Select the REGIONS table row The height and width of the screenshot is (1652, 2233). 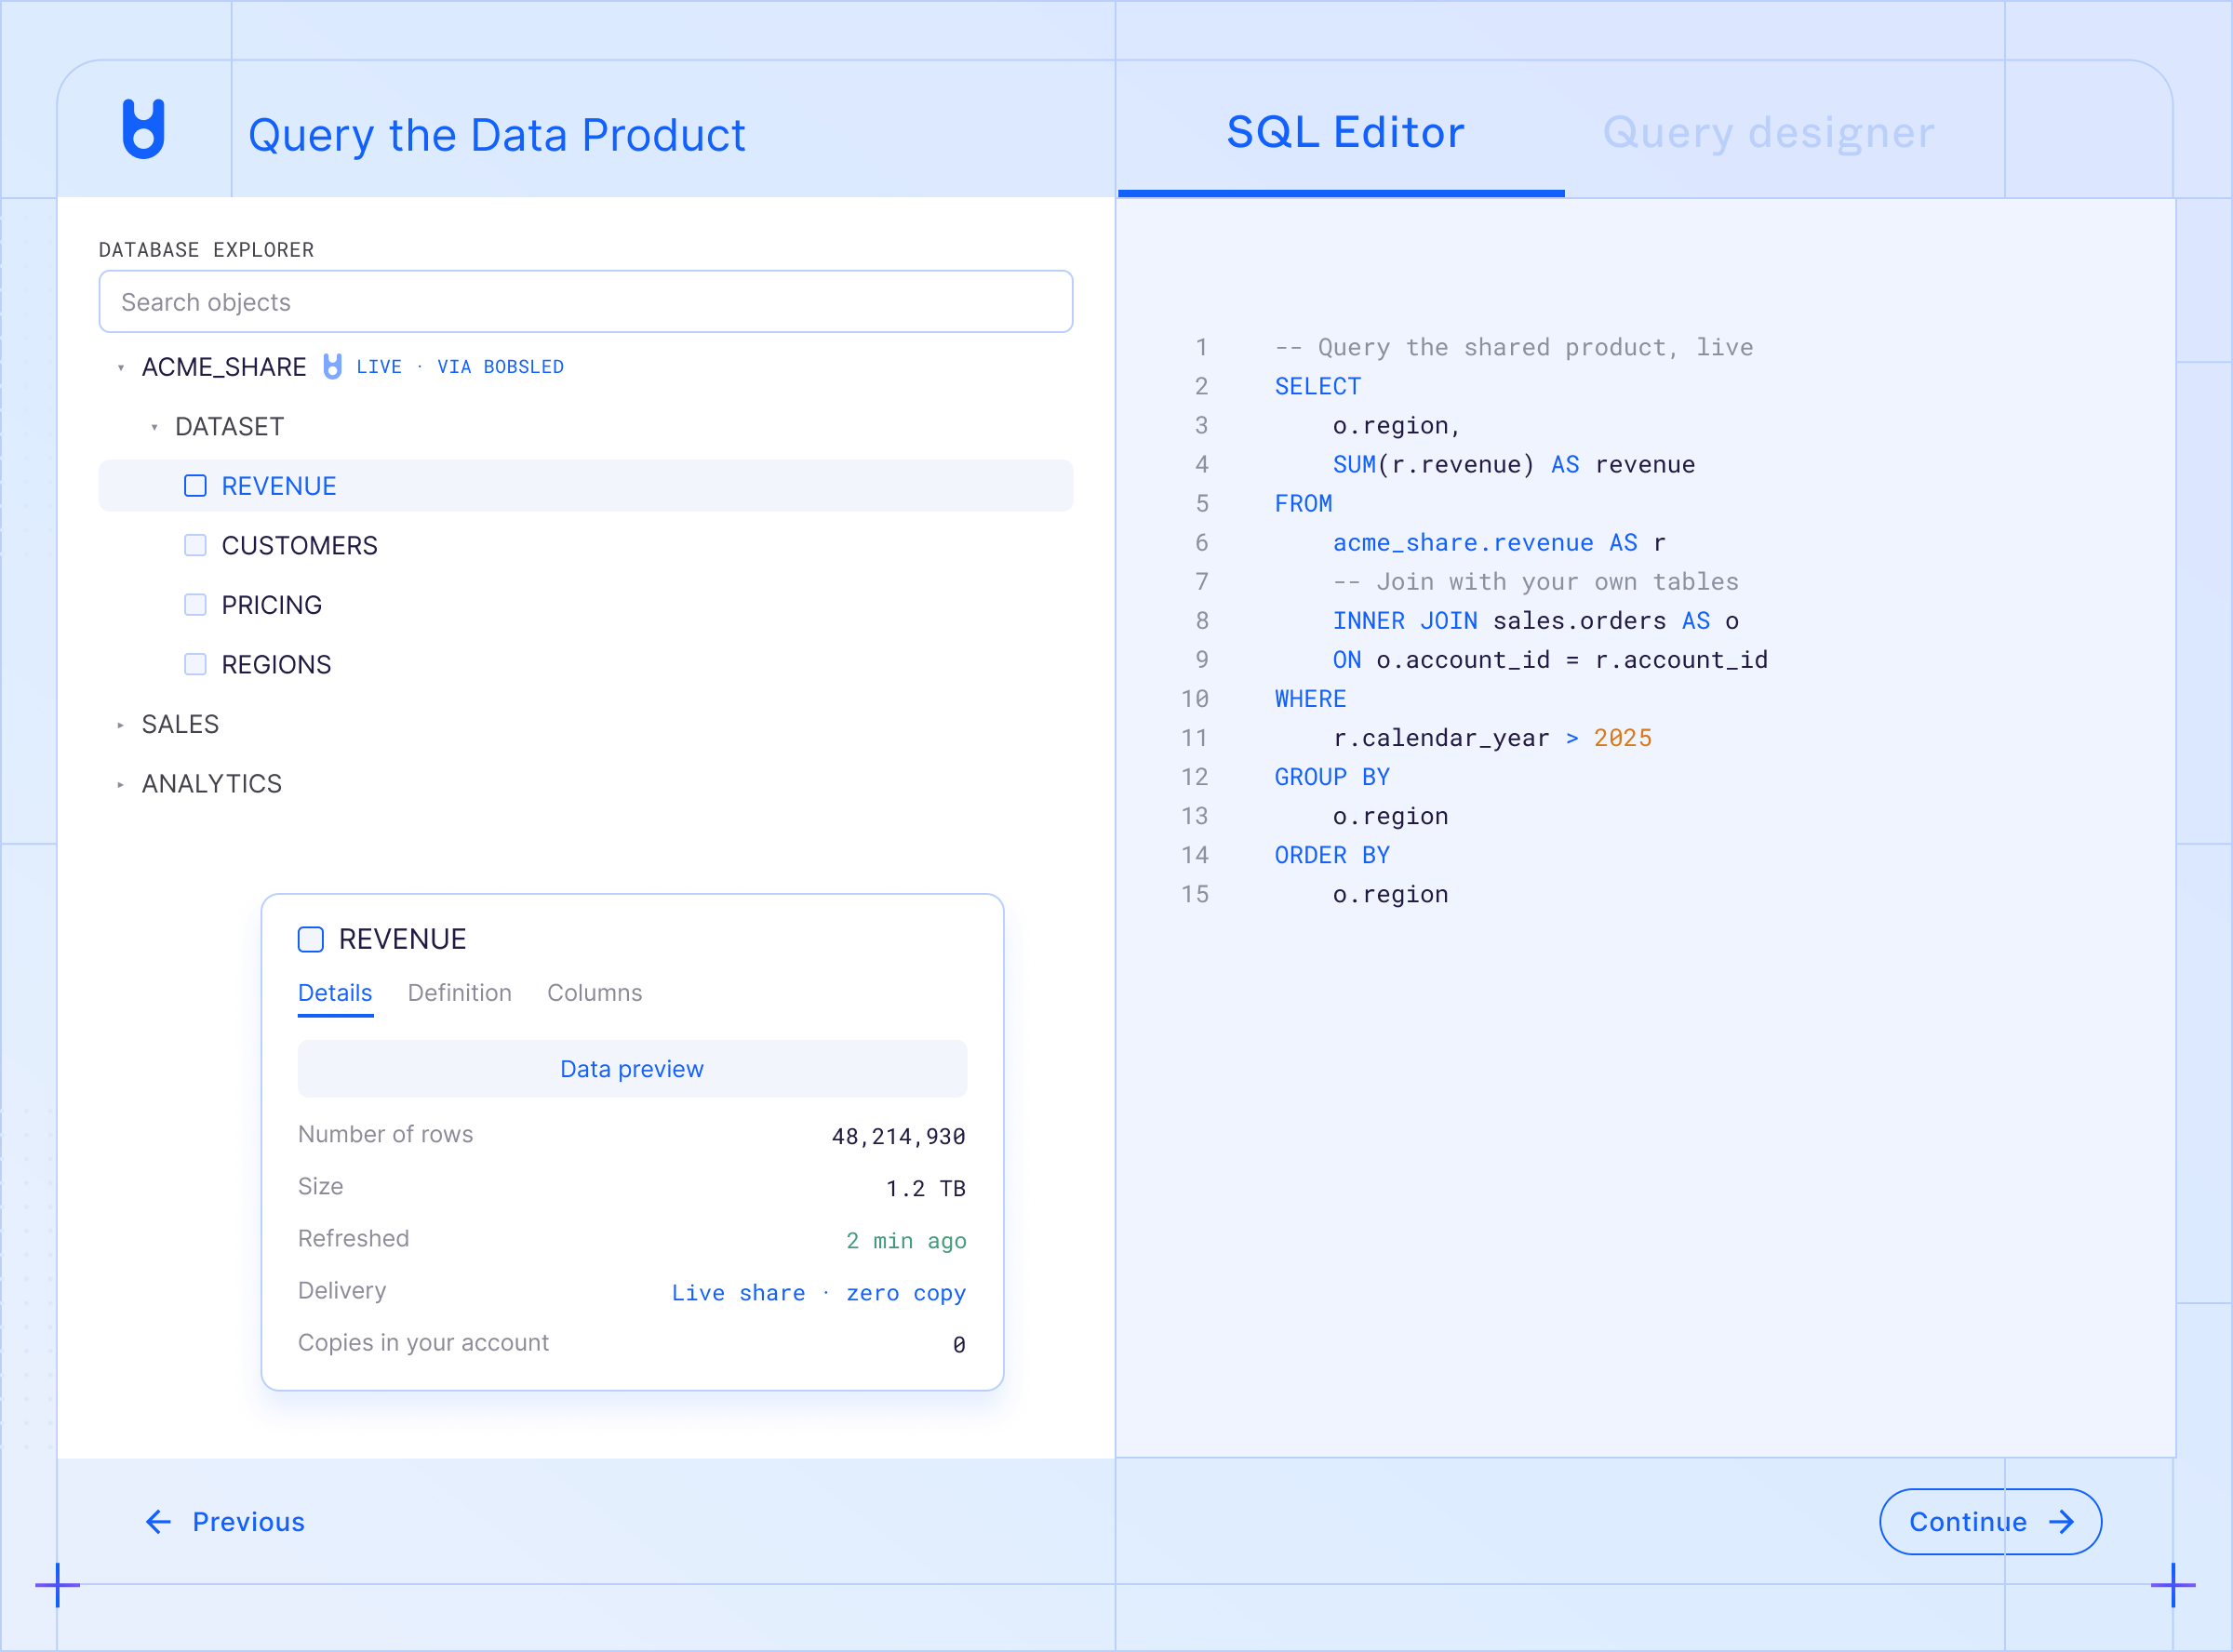[586, 665]
